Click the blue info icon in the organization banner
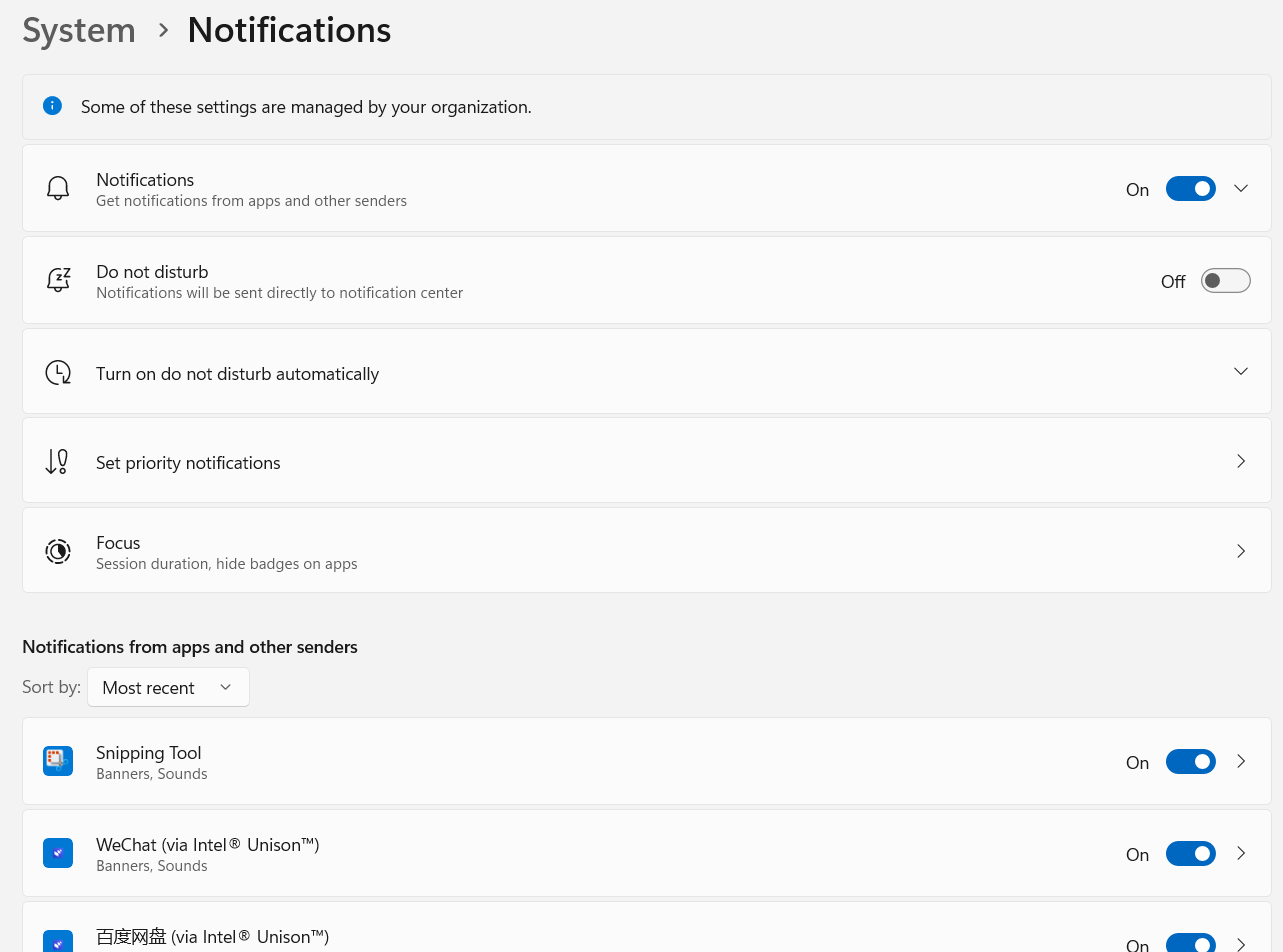Screen dimensions: 1283x952 point(52,106)
